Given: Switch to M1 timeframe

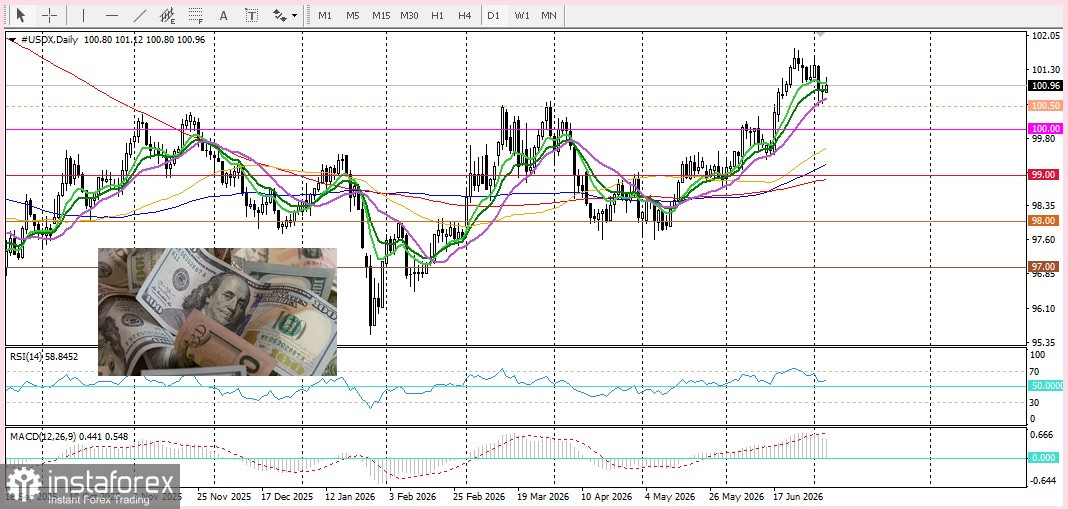Looking at the screenshot, I should click(325, 15).
